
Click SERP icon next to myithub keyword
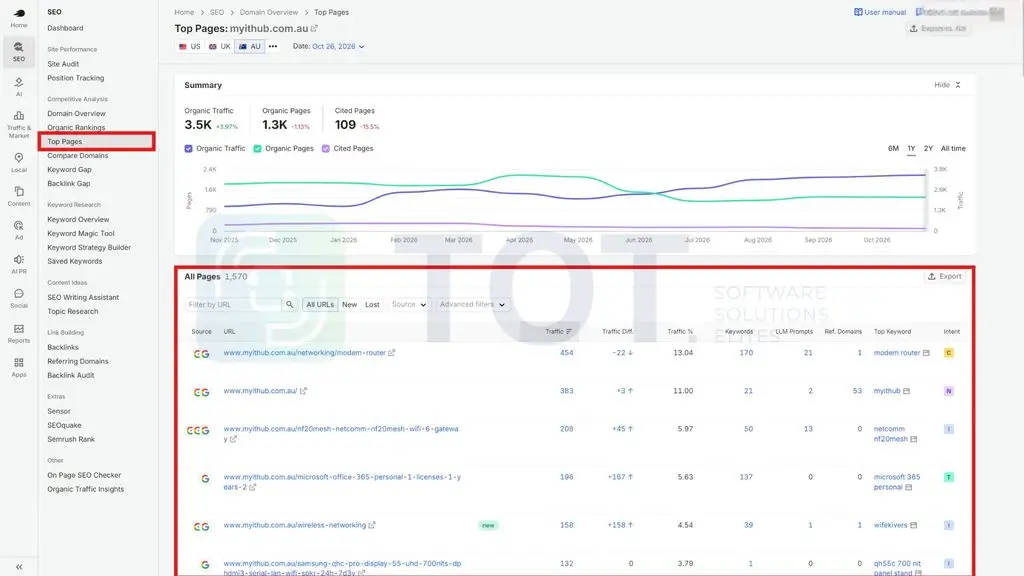[x=906, y=391]
